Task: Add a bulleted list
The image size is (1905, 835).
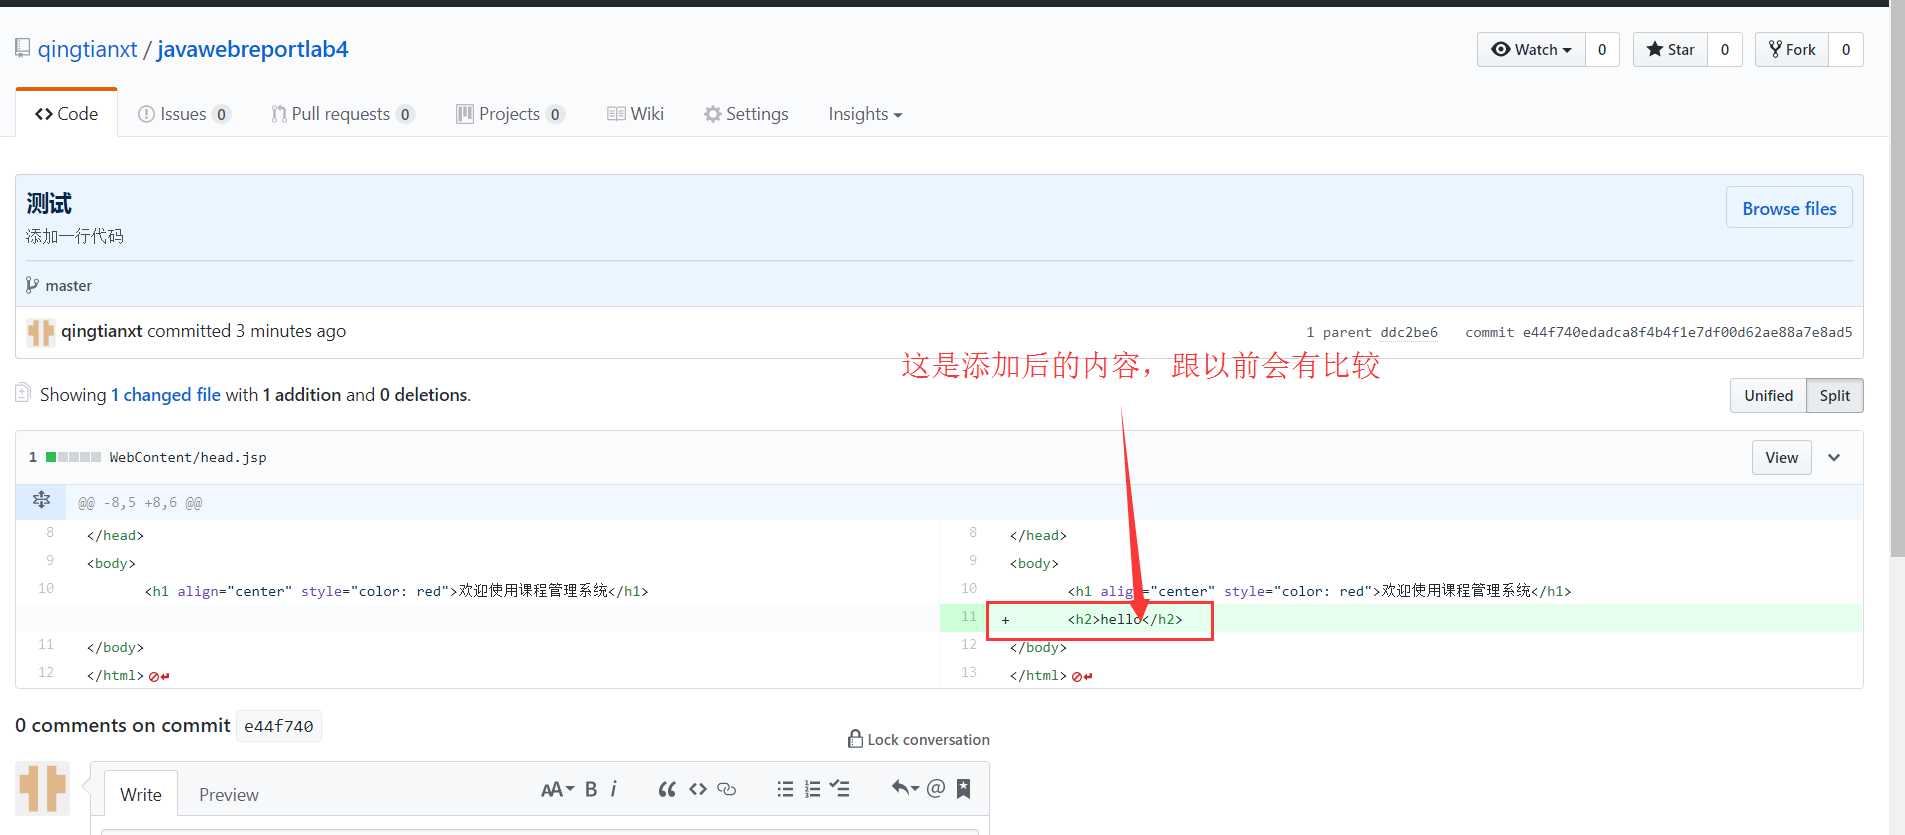Action: (x=785, y=789)
